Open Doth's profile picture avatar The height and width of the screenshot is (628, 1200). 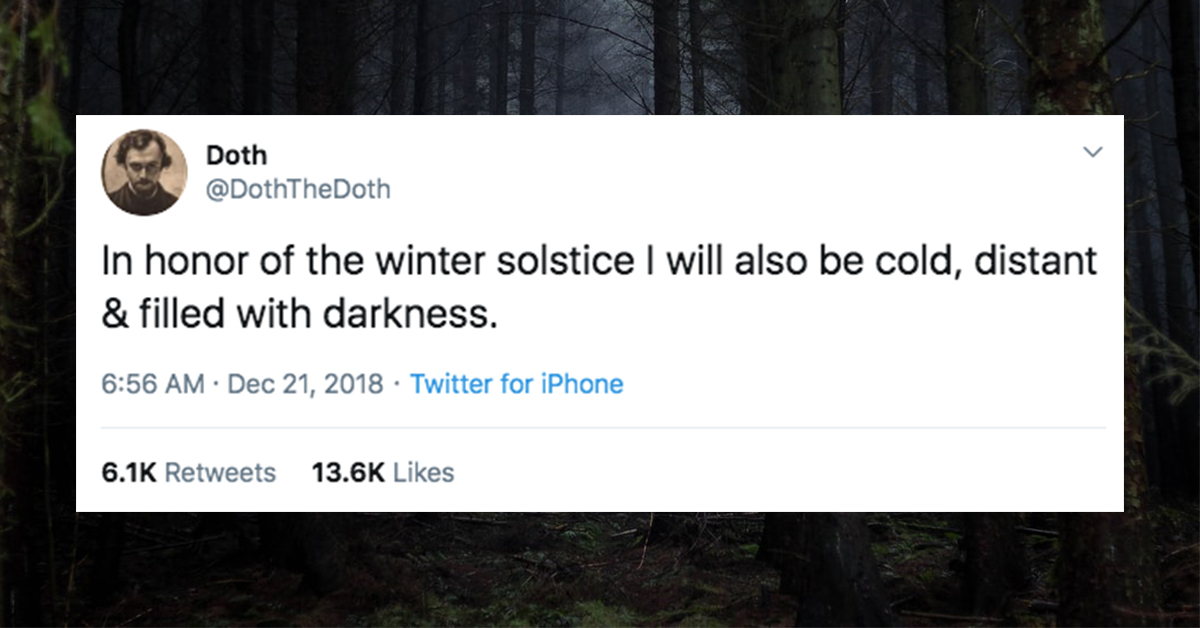coord(144,172)
